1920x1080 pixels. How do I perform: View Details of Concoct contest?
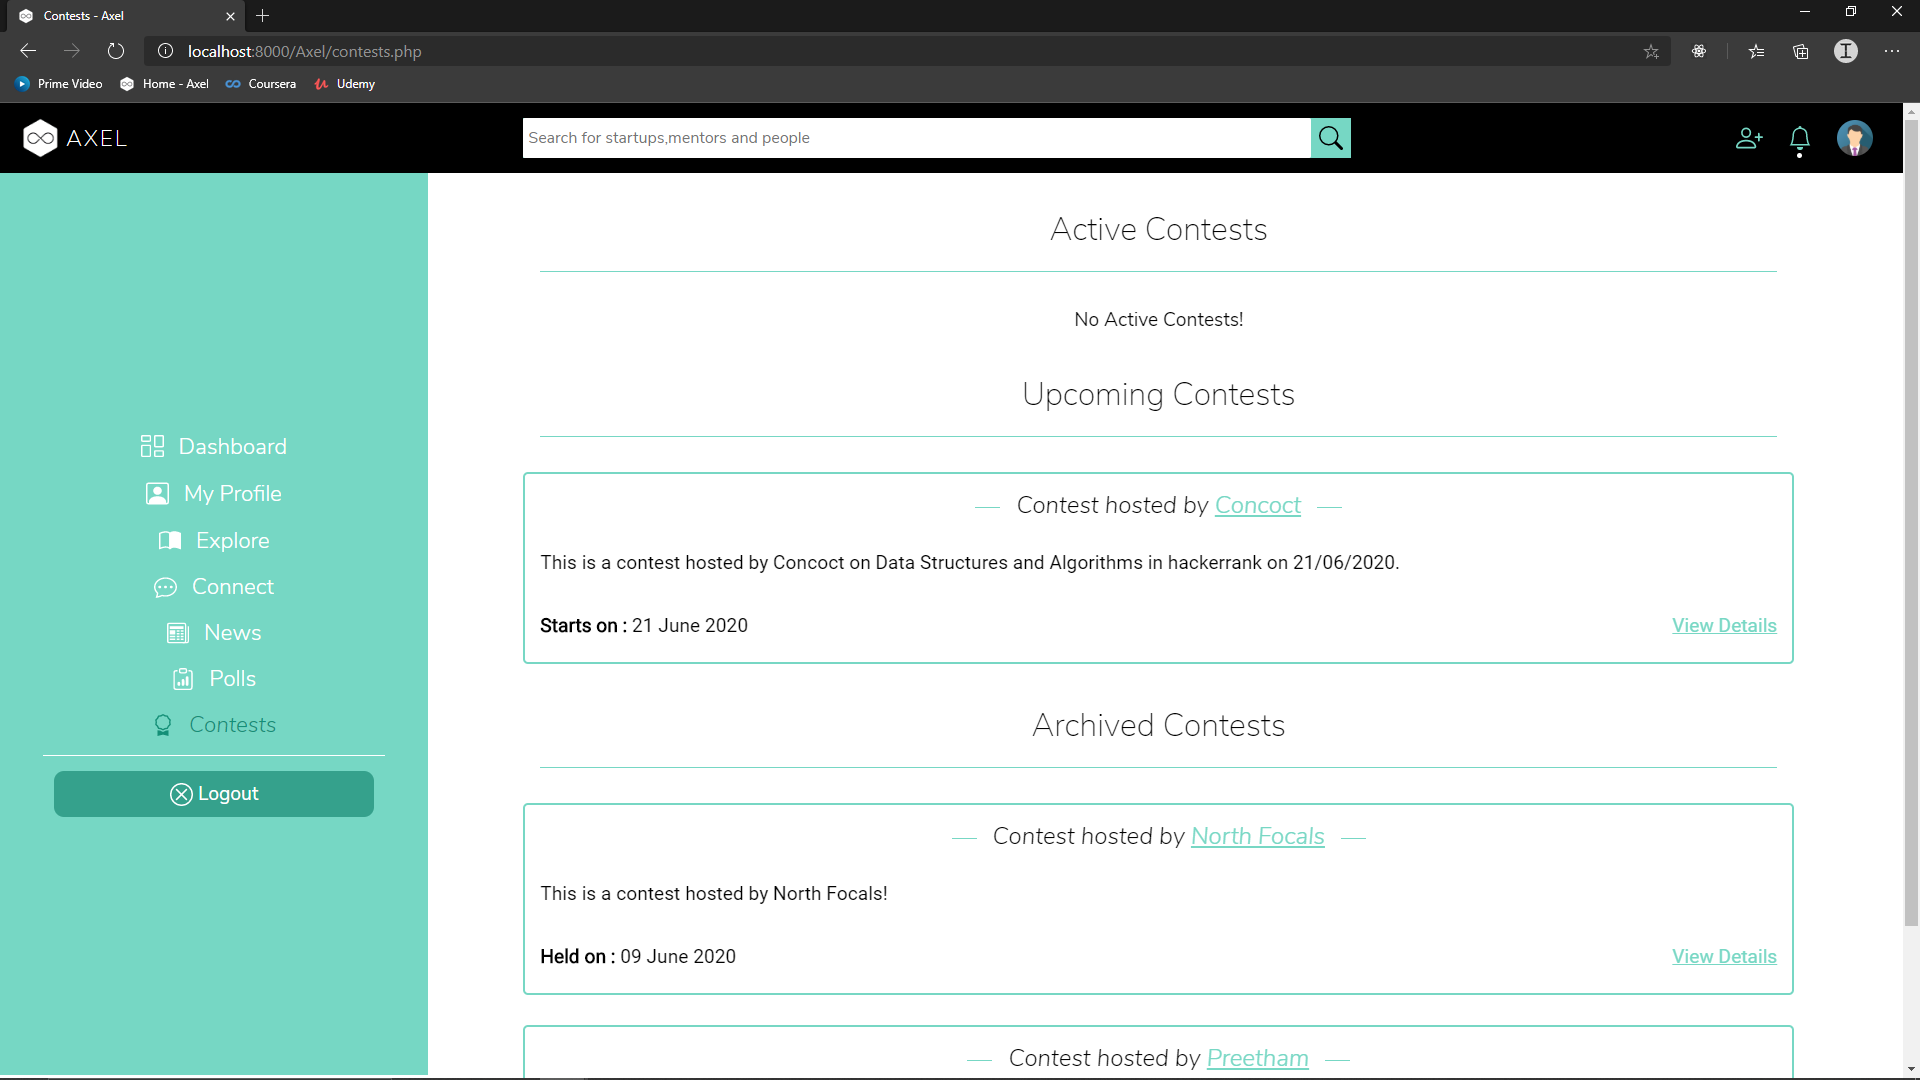click(x=1723, y=626)
